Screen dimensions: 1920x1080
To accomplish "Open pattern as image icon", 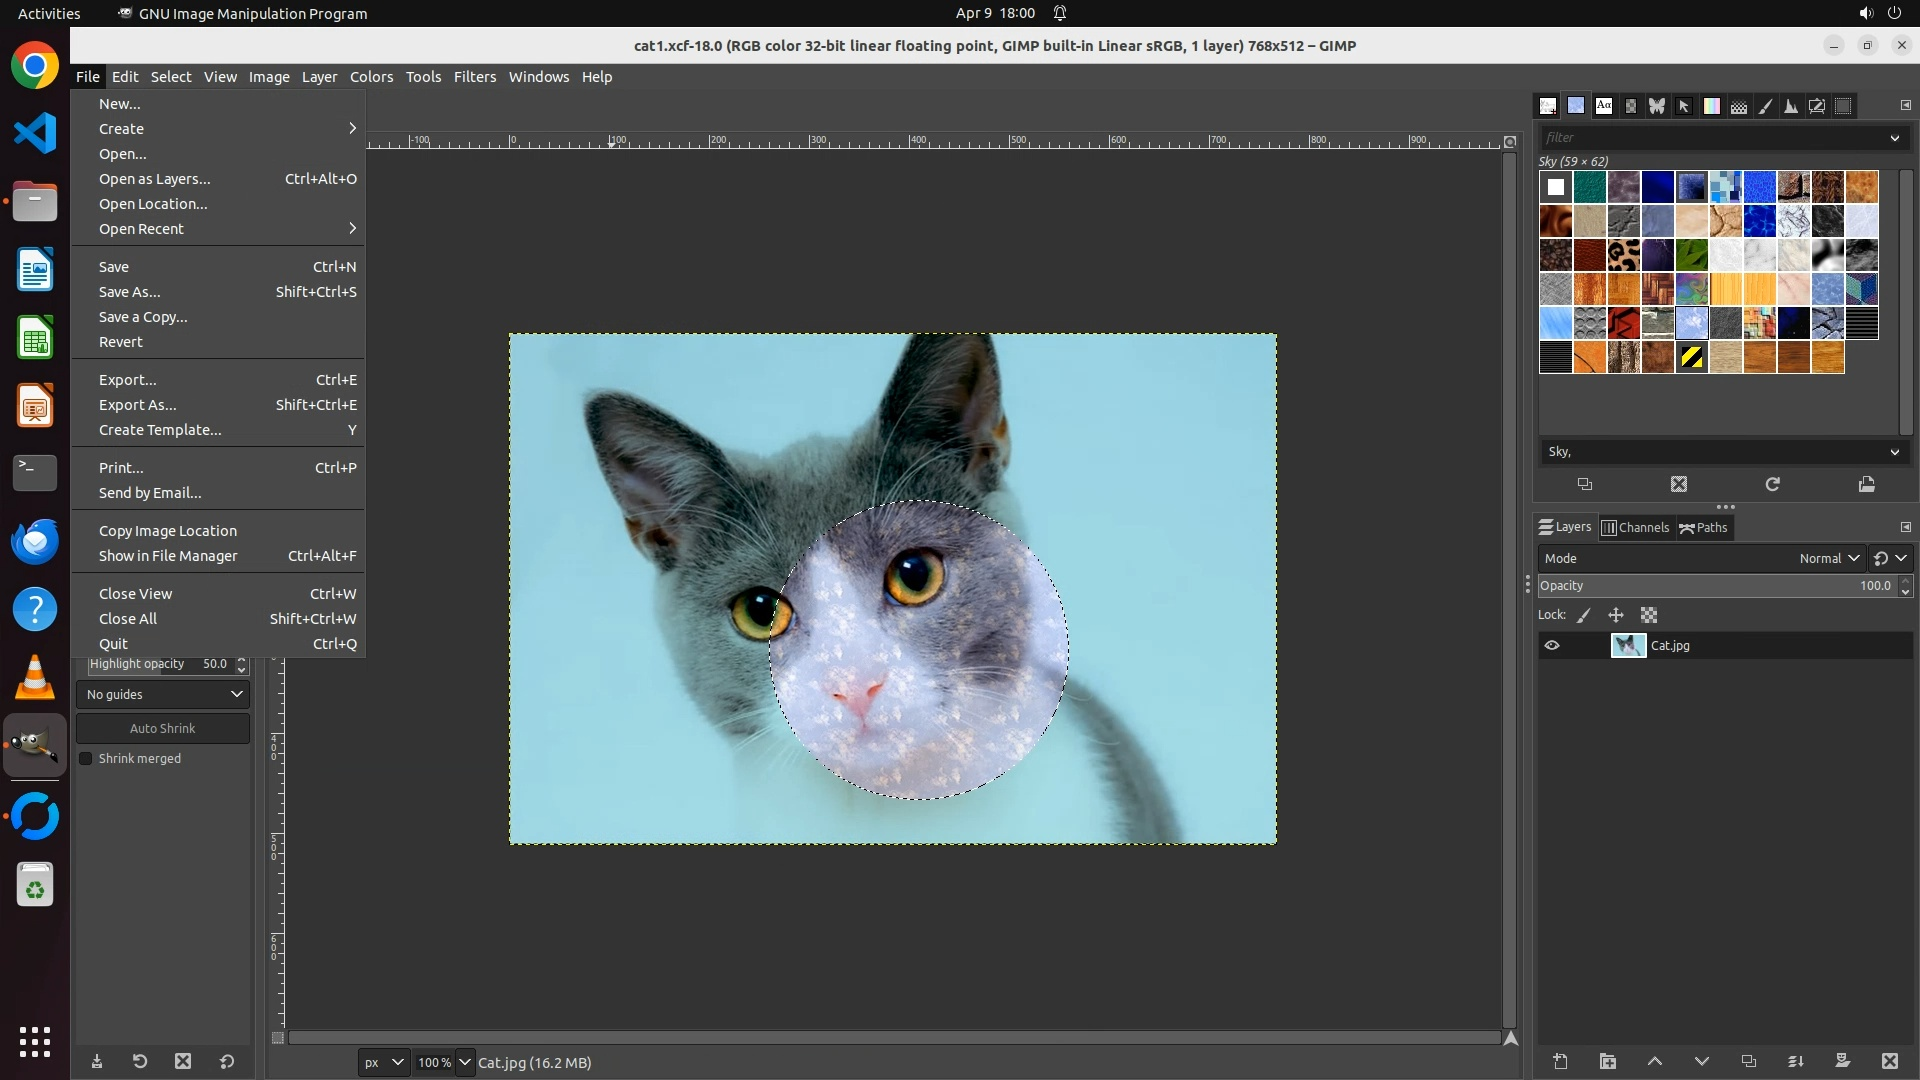I will tap(1866, 485).
